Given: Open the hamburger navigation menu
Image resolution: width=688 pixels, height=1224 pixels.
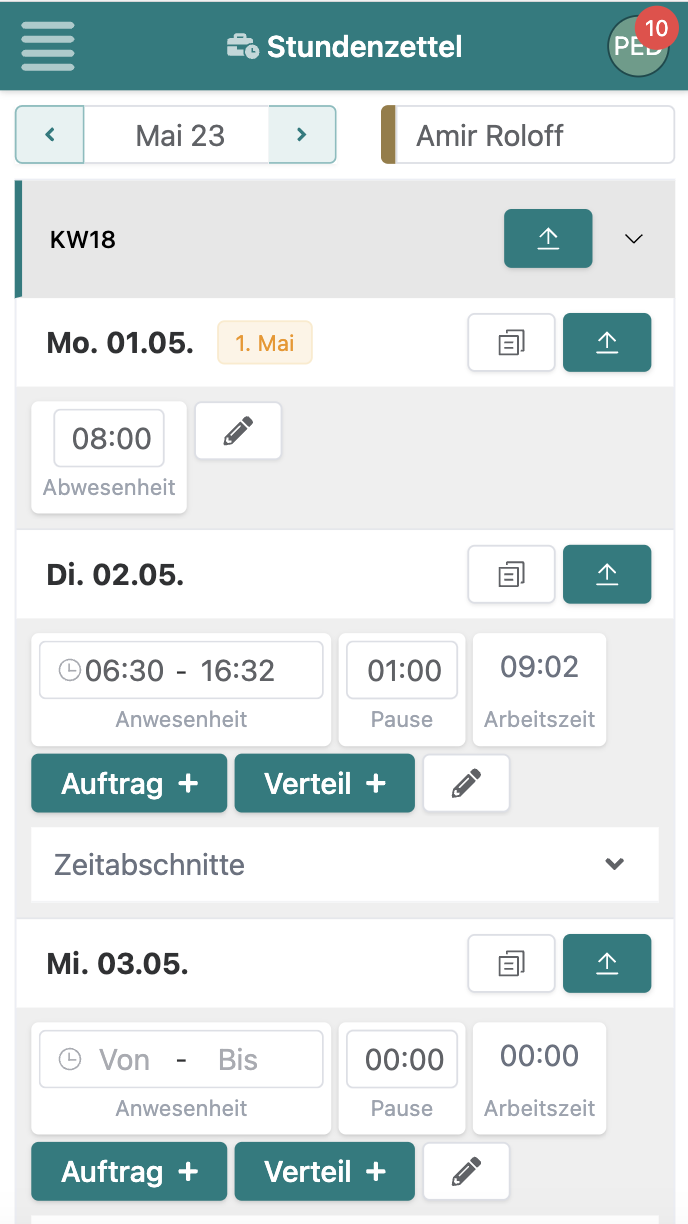Looking at the screenshot, I should pos(47,46).
